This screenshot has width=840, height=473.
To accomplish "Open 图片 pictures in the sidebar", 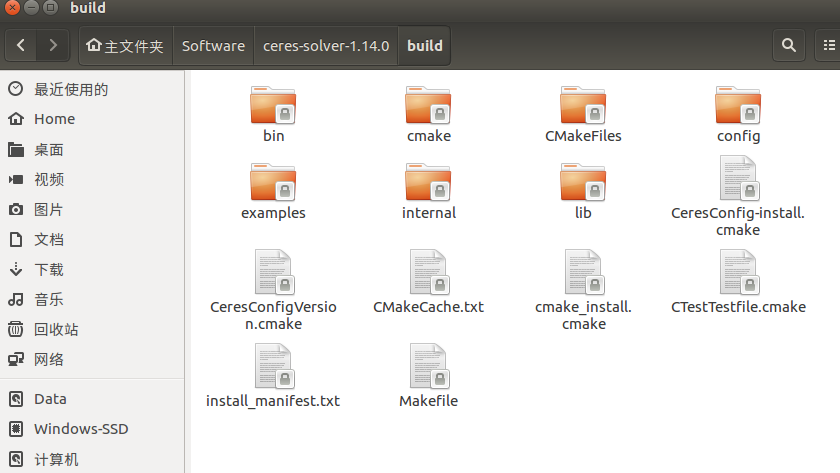I will [92, 209].
